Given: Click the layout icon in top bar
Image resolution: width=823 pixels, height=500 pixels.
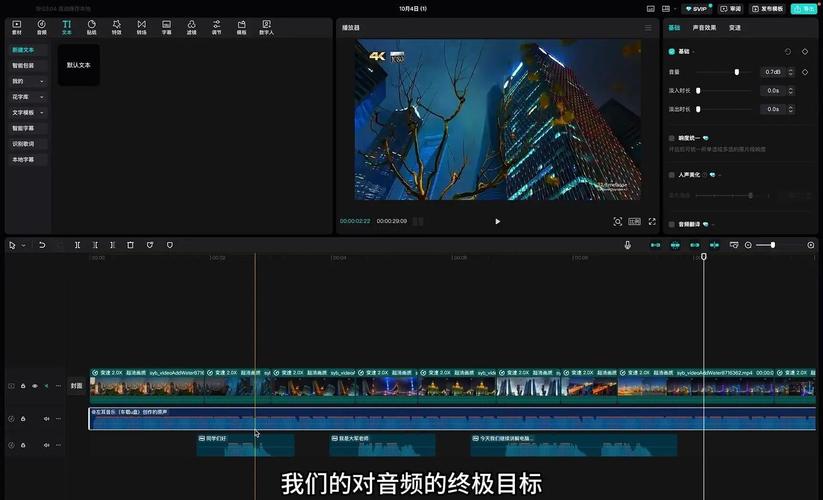Looking at the screenshot, I should pos(666,9).
